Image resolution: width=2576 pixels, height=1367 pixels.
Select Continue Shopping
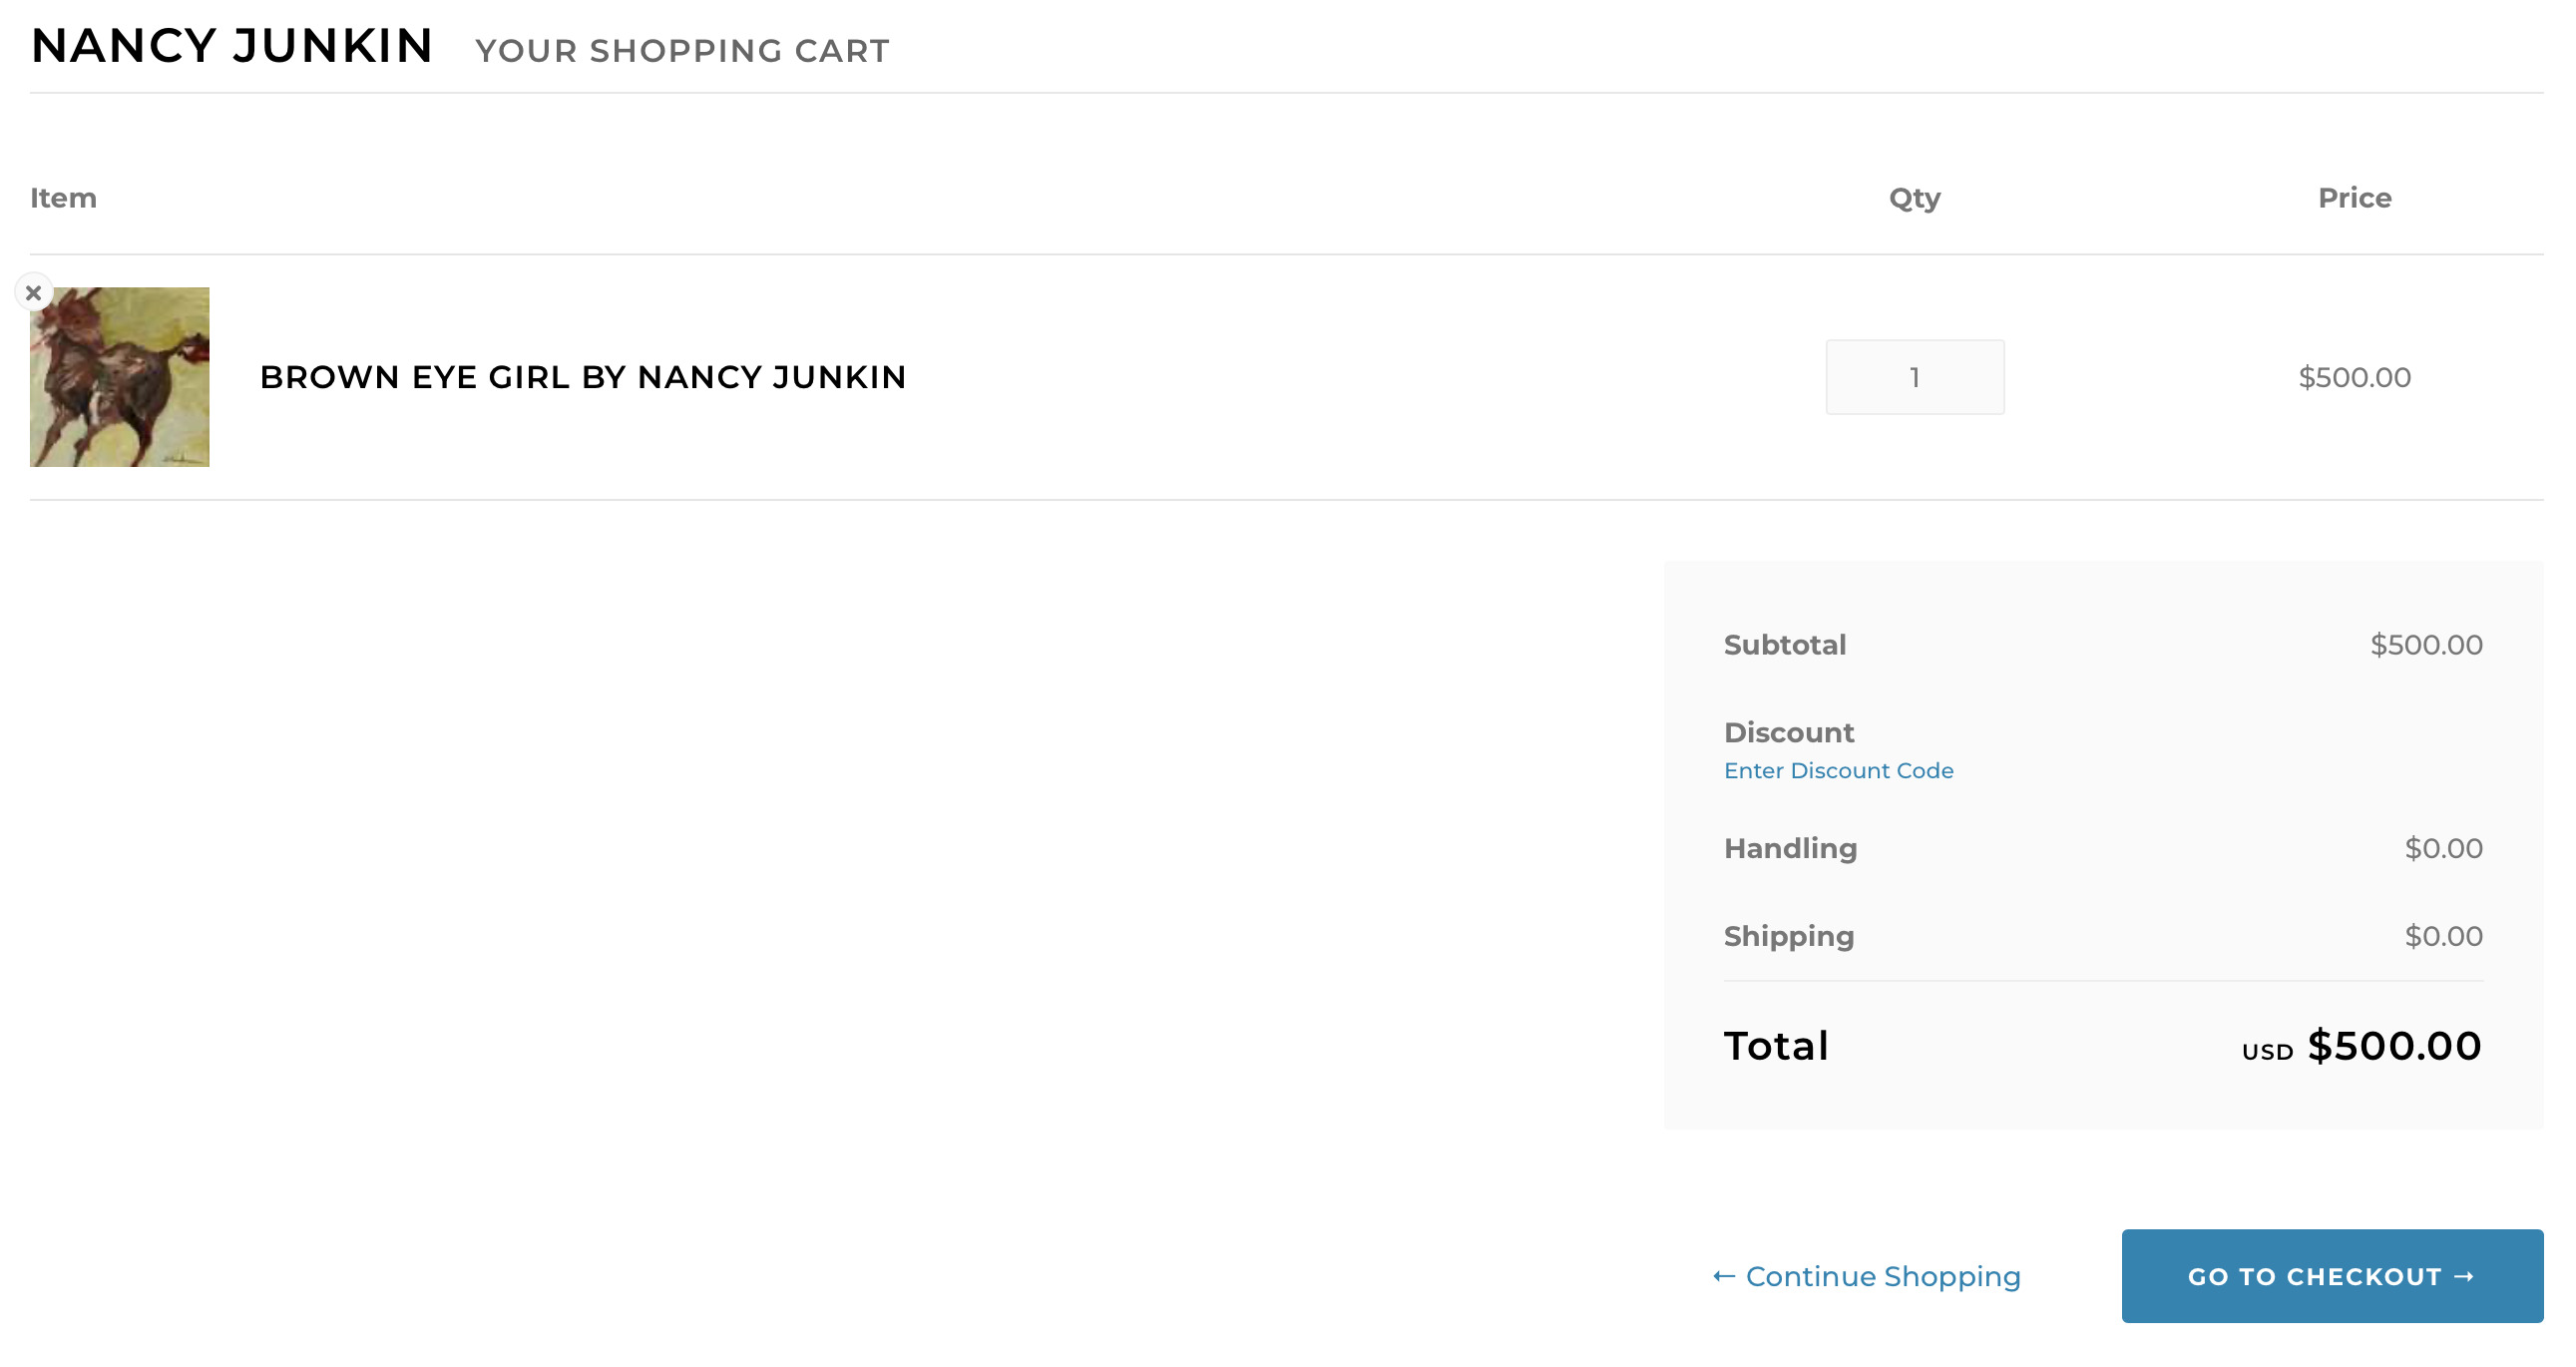tap(1883, 1276)
